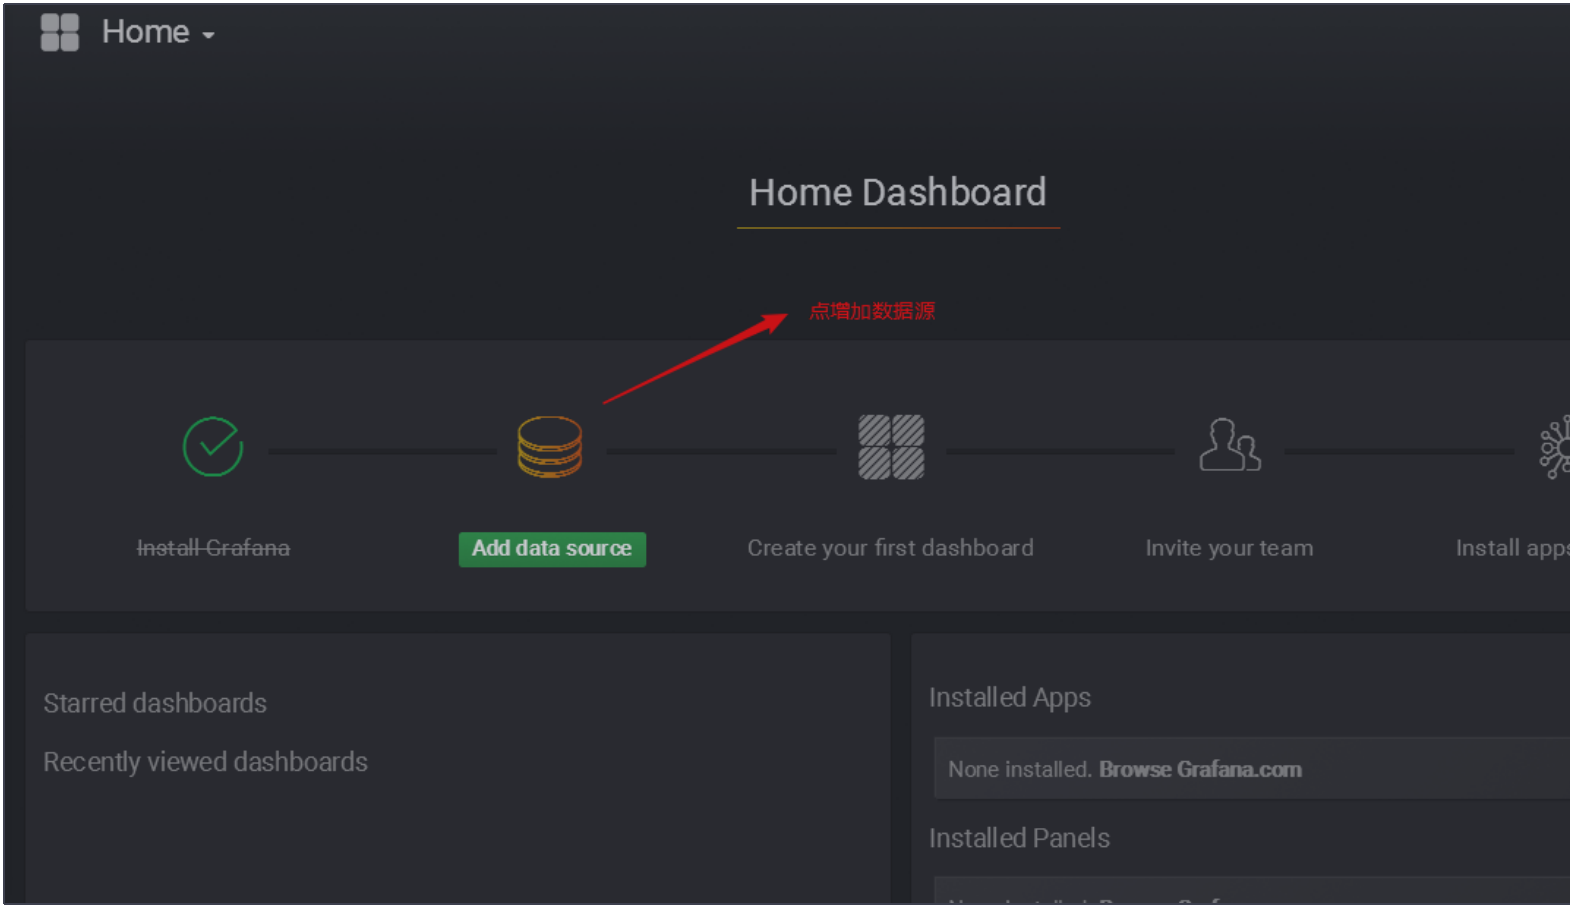Click the Install apps plugin icon
This screenshot has height=906, width=1570.
[x=1555, y=447]
